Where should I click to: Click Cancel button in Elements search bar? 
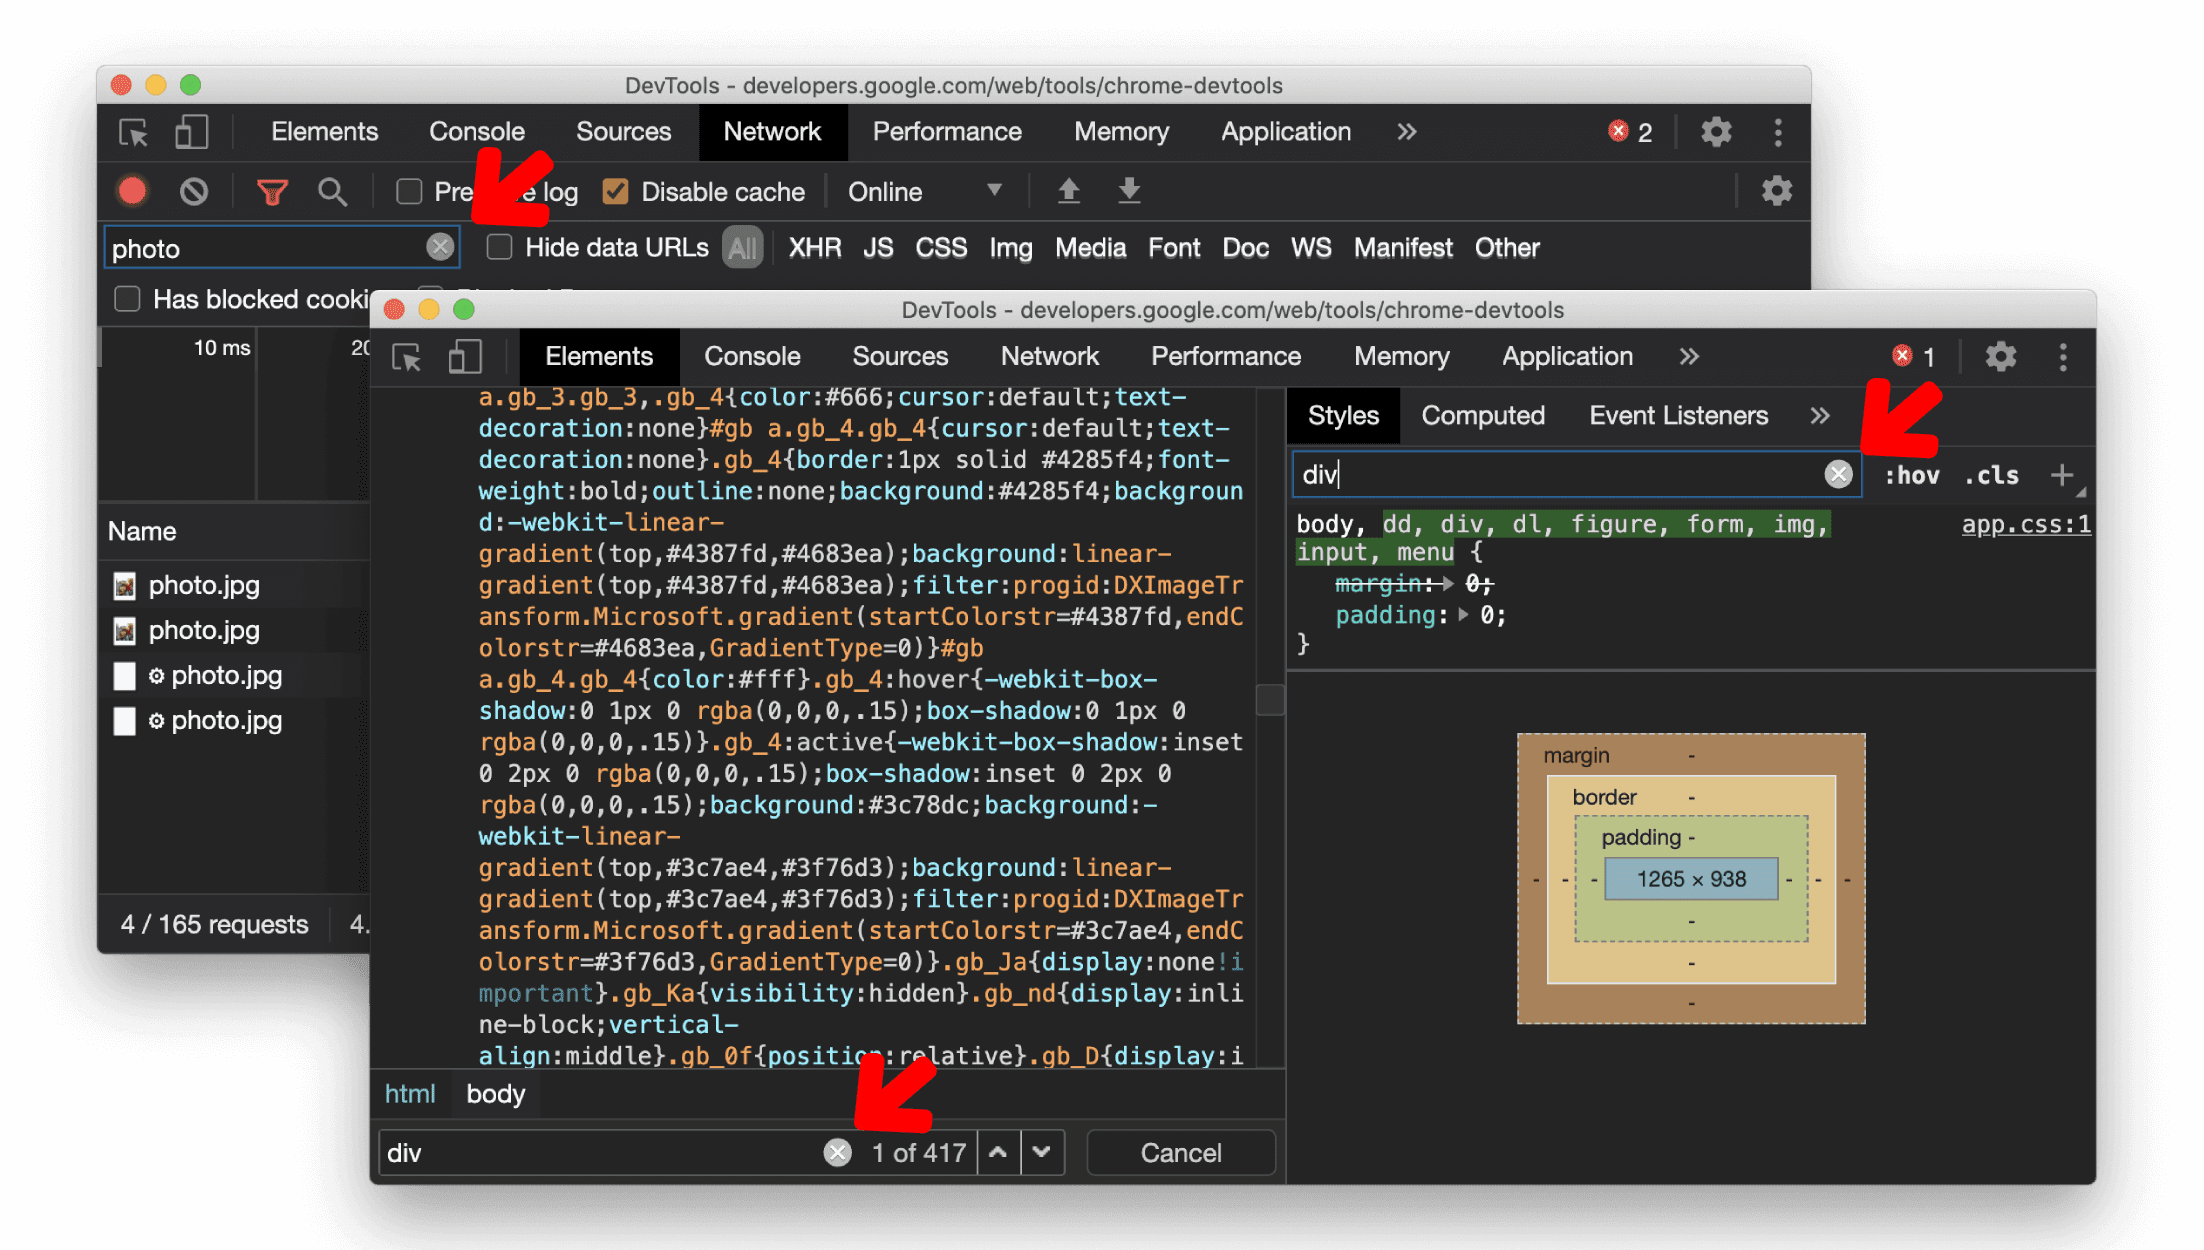coord(1181,1153)
